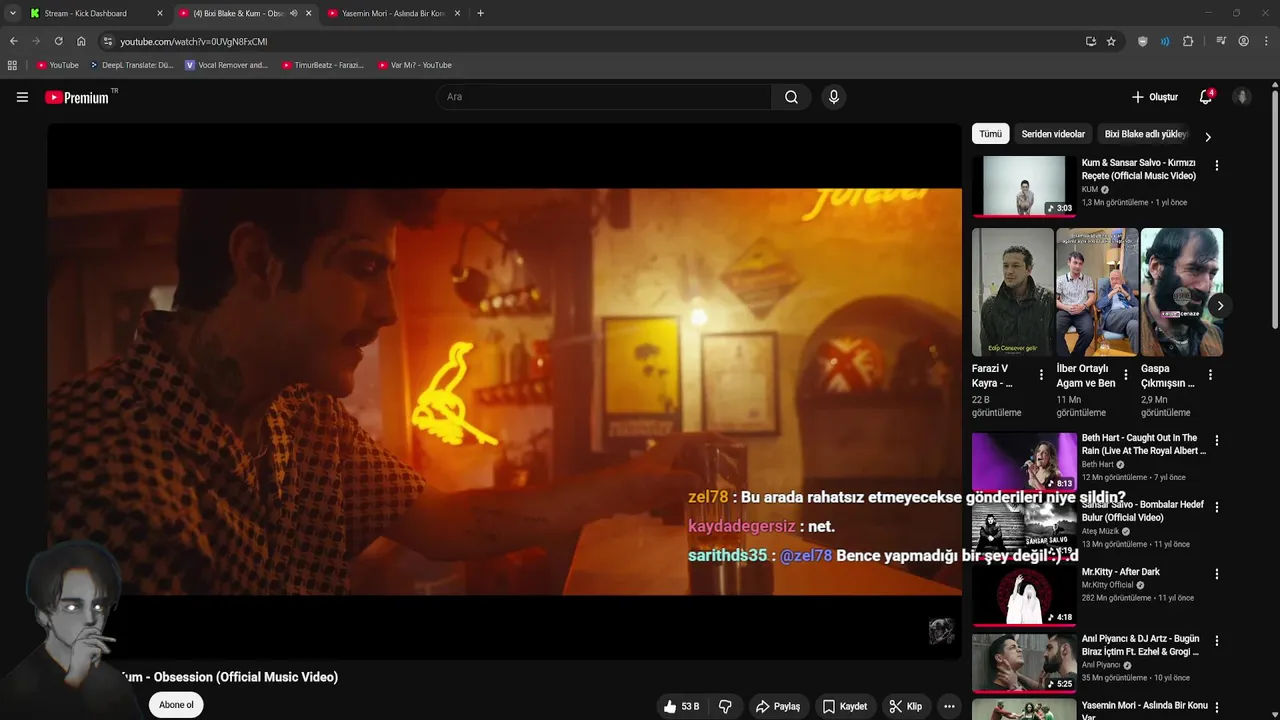Open Anıl Piyancı Bugün Biraz İçtim thumbnail

[x=1024, y=662]
